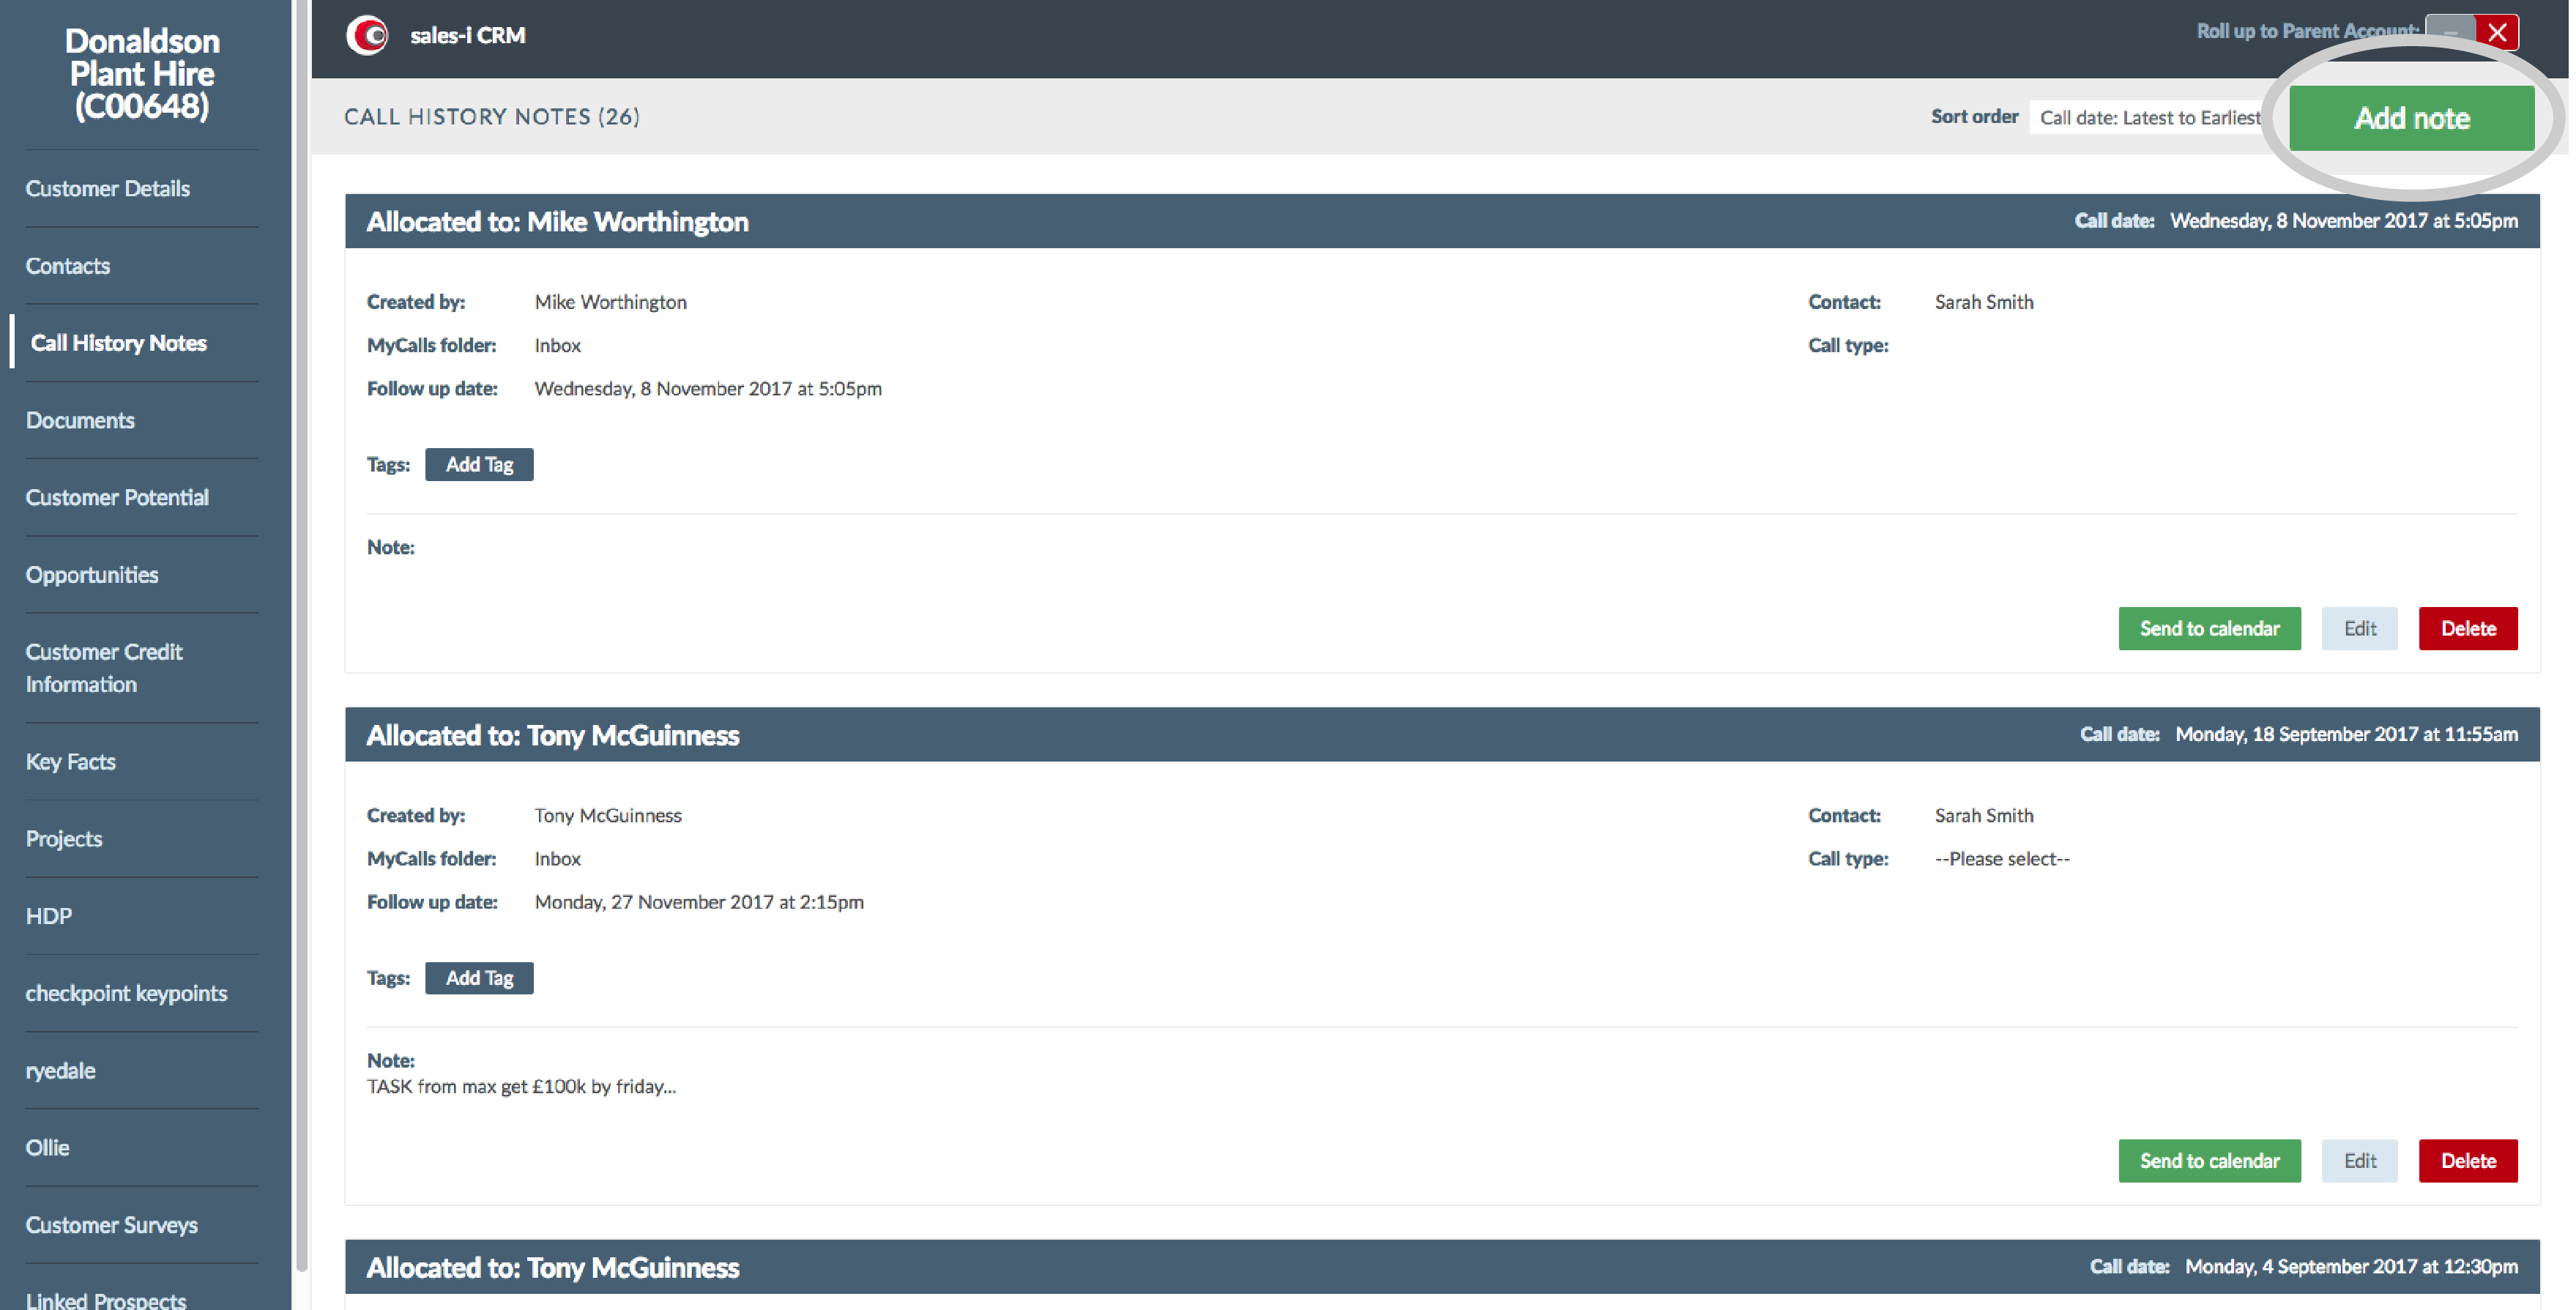This screenshot has width=2576, height=1310.
Task: Expand Opportunities sidebar section
Action: tap(92, 573)
